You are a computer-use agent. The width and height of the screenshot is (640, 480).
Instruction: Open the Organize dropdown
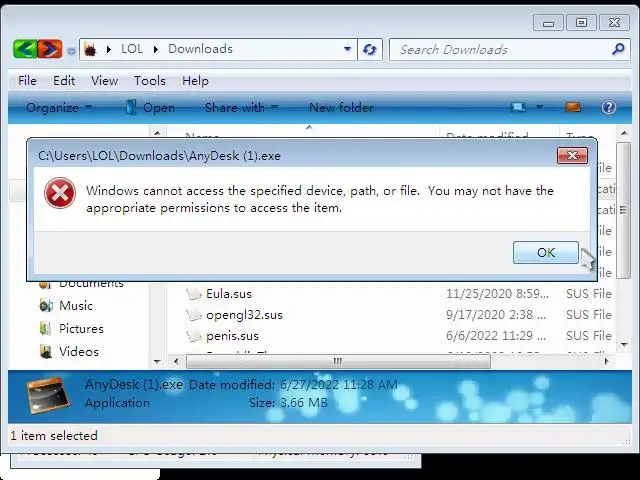click(x=59, y=108)
